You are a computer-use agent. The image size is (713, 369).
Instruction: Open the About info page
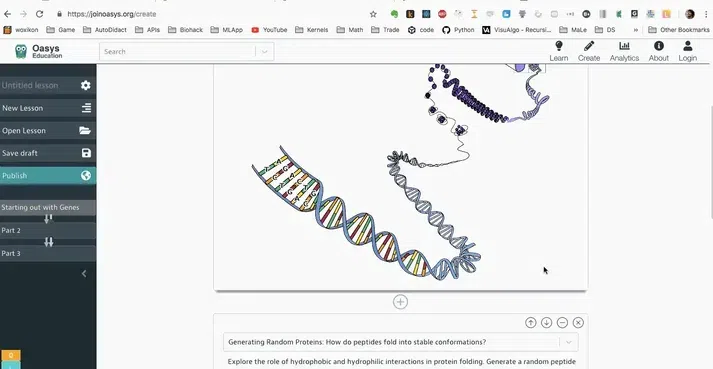[x=658, y=51]
